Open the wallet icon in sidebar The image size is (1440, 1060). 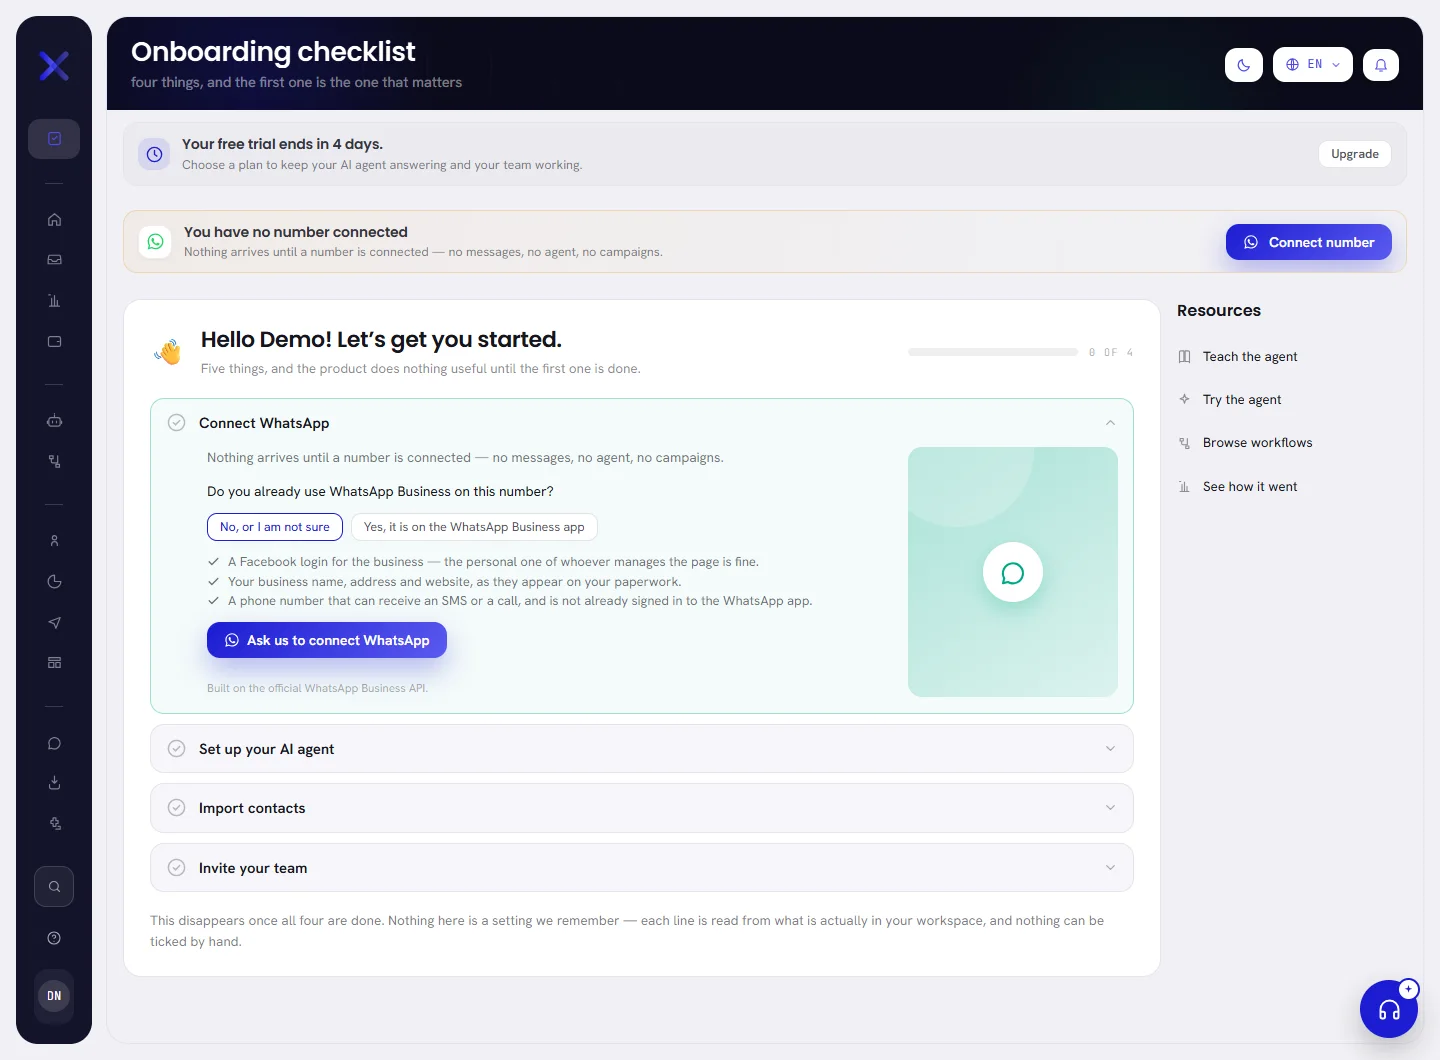[54, 342]
